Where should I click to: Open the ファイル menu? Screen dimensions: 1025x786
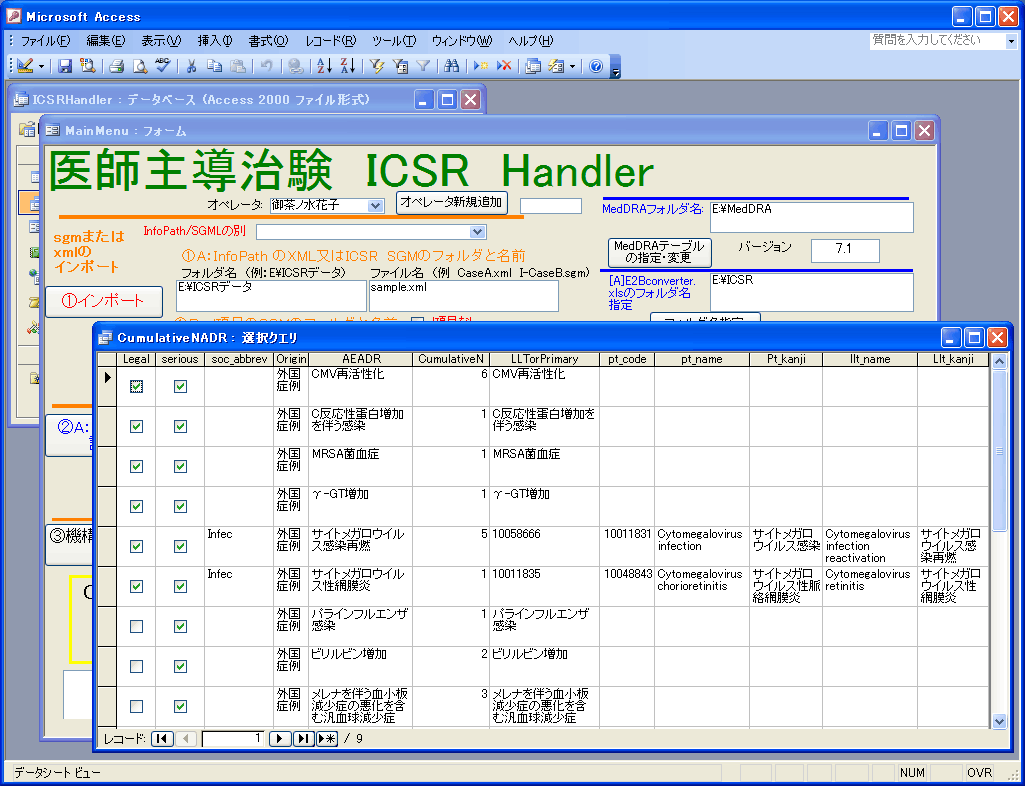point(45,41)
